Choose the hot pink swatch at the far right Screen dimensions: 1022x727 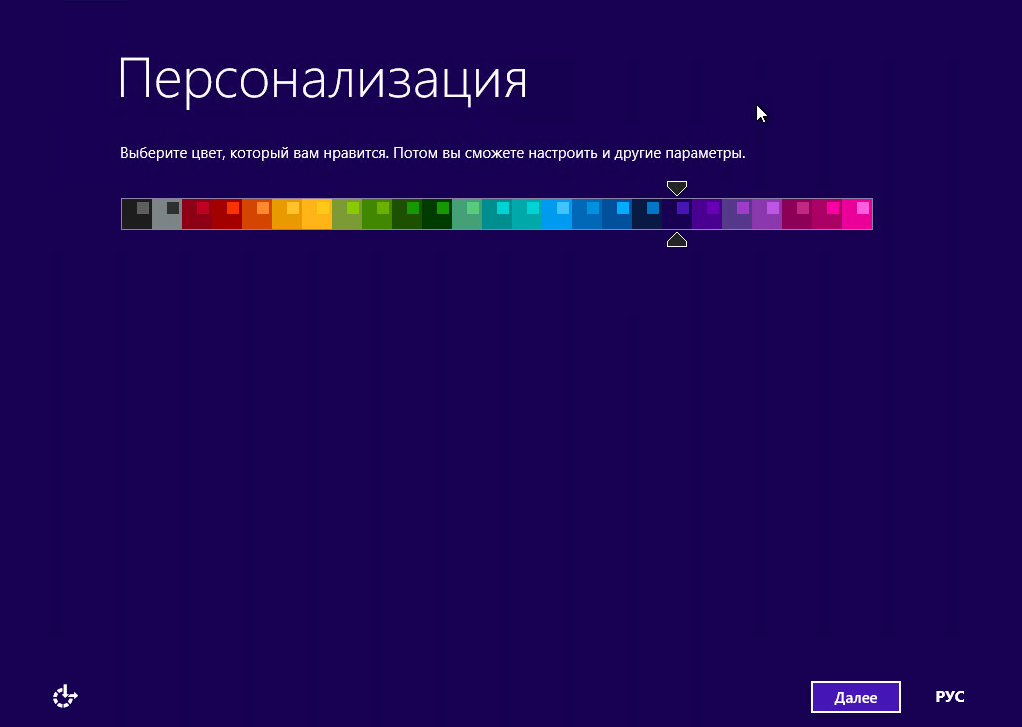point(857,214)
